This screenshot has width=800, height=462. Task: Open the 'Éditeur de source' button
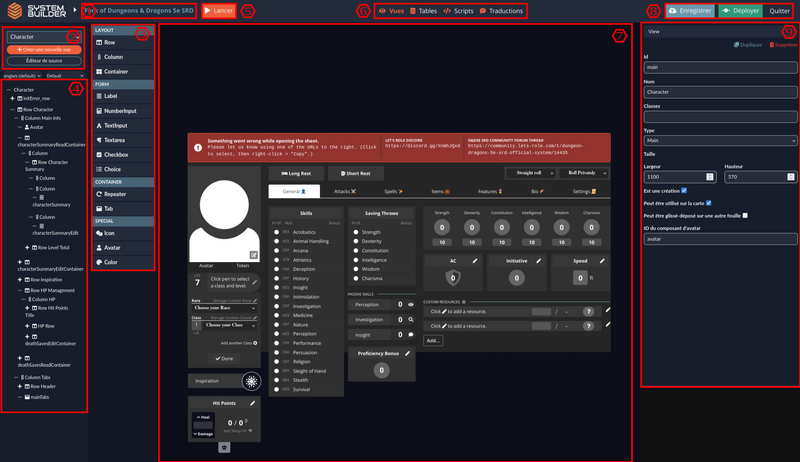coord(44,61)
